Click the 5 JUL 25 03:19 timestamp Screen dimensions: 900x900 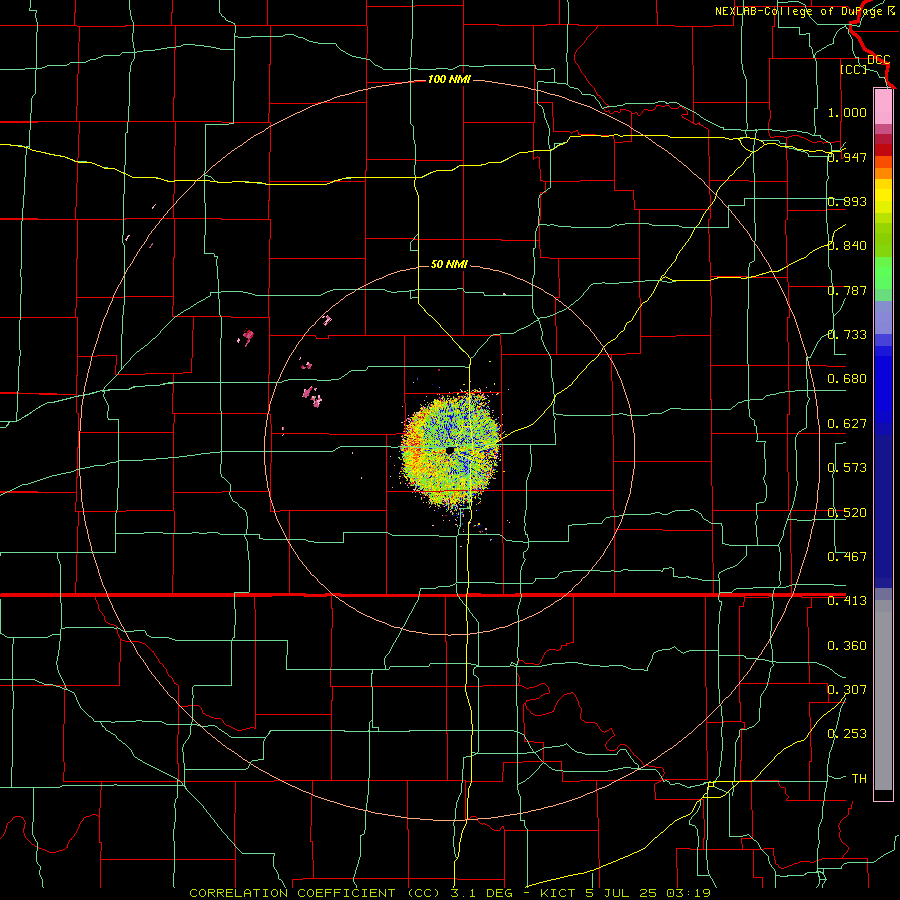(x=650, y=893)
